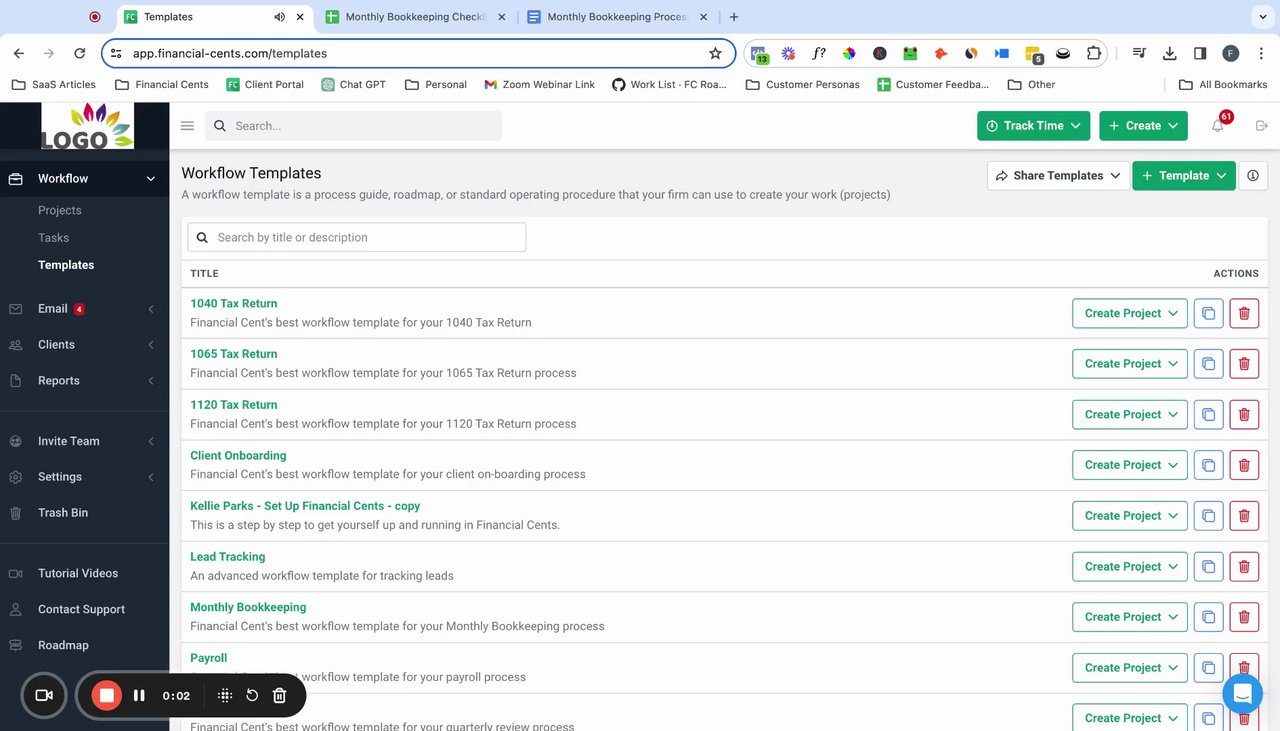
Task: Duplicate the 1120 Tax Return template
Action: pos(1208,414)
